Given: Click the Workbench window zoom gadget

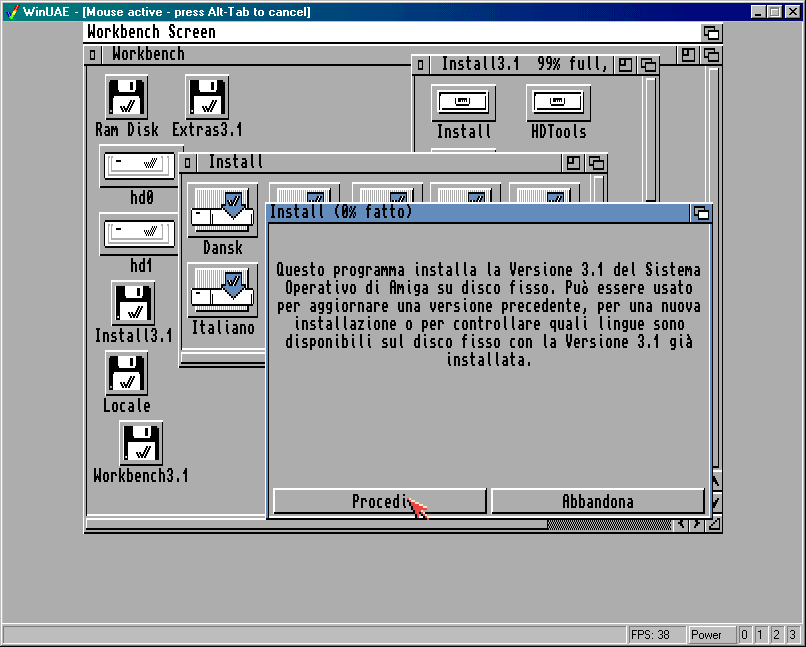Looking at the screenshot, I should pyautogui.click(x=688, y=54).
